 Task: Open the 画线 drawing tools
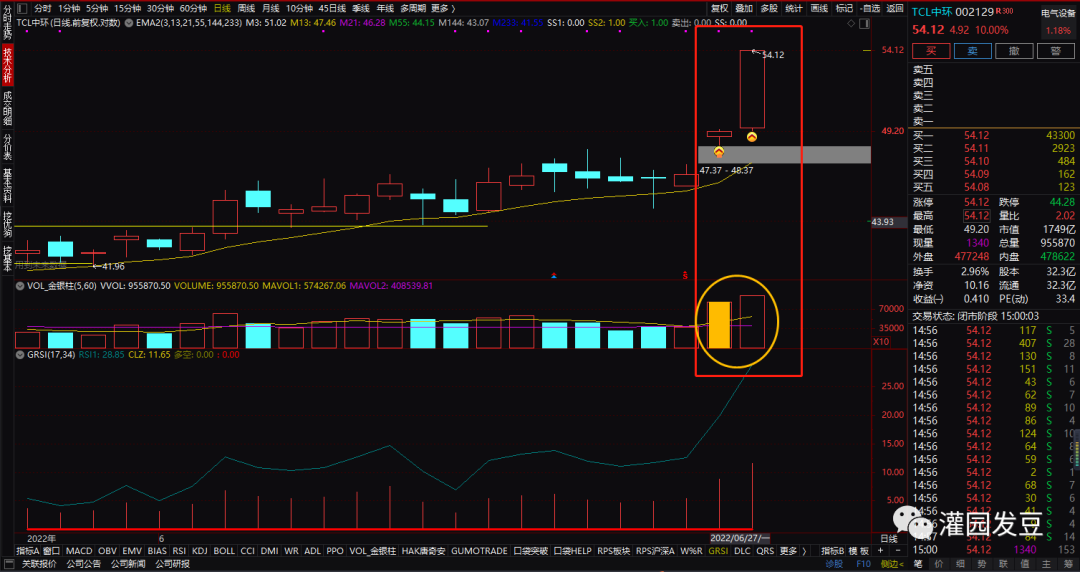click(x=819, y=8)
